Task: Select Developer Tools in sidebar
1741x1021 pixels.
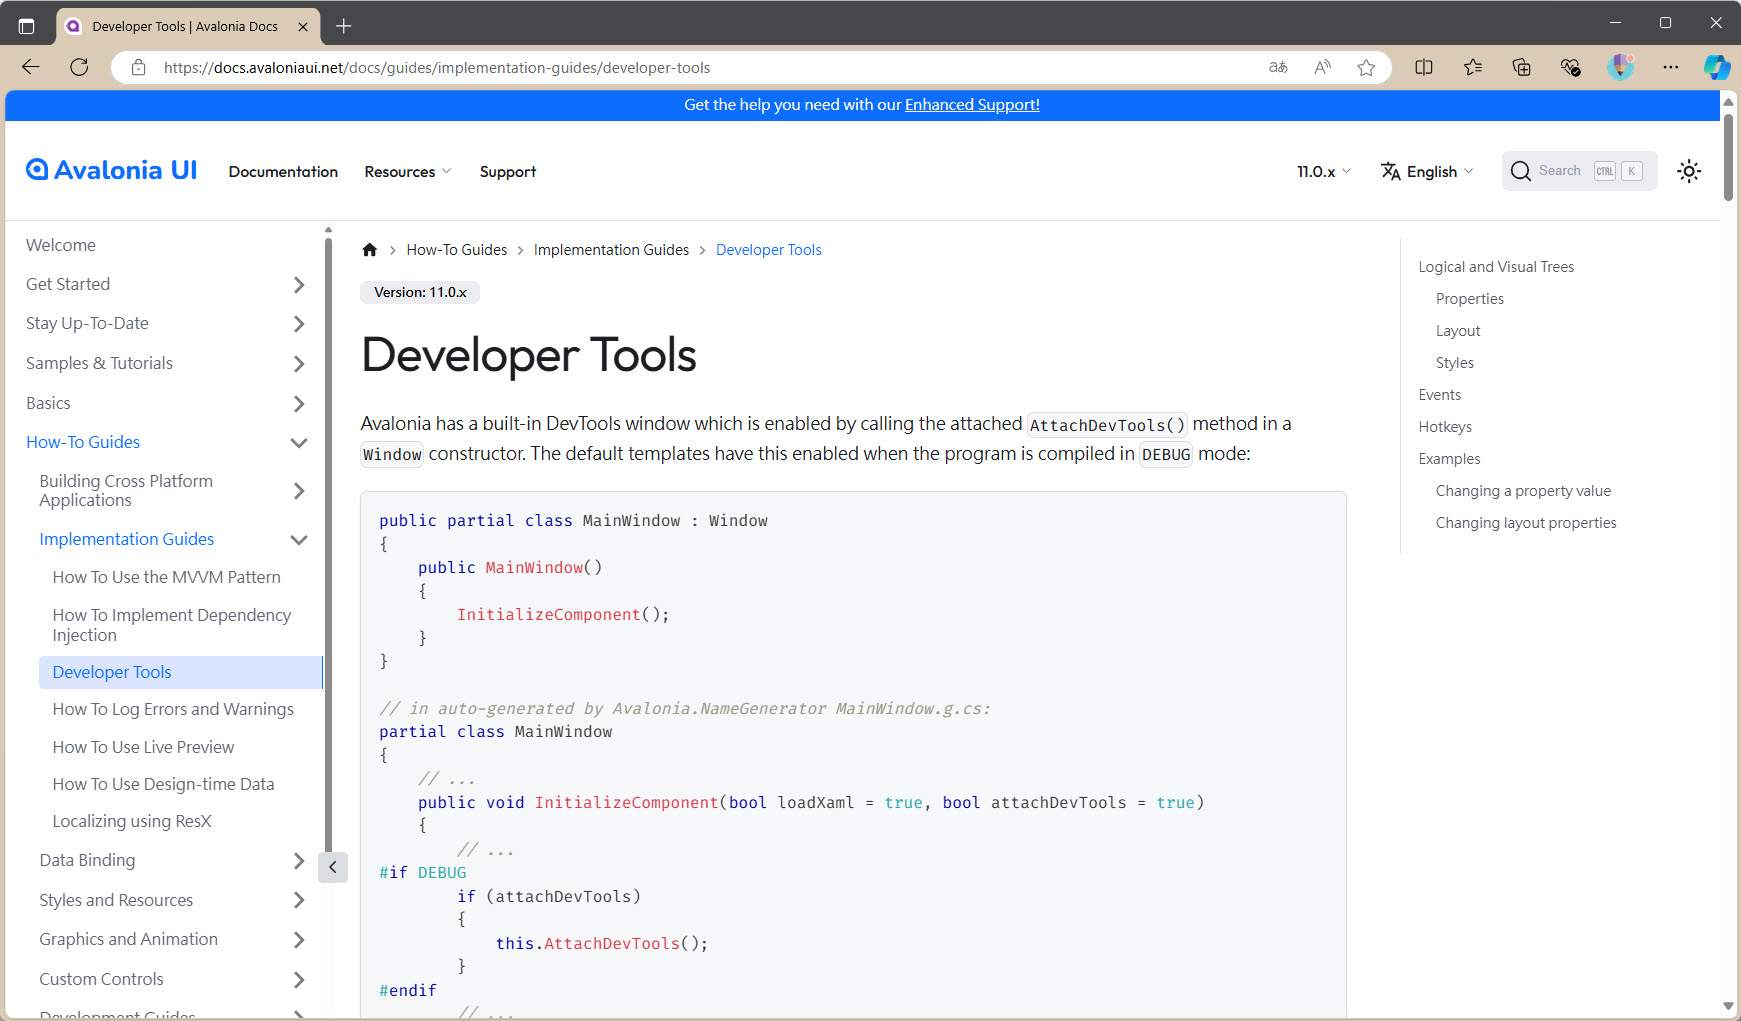Action: tap(180, 672)
